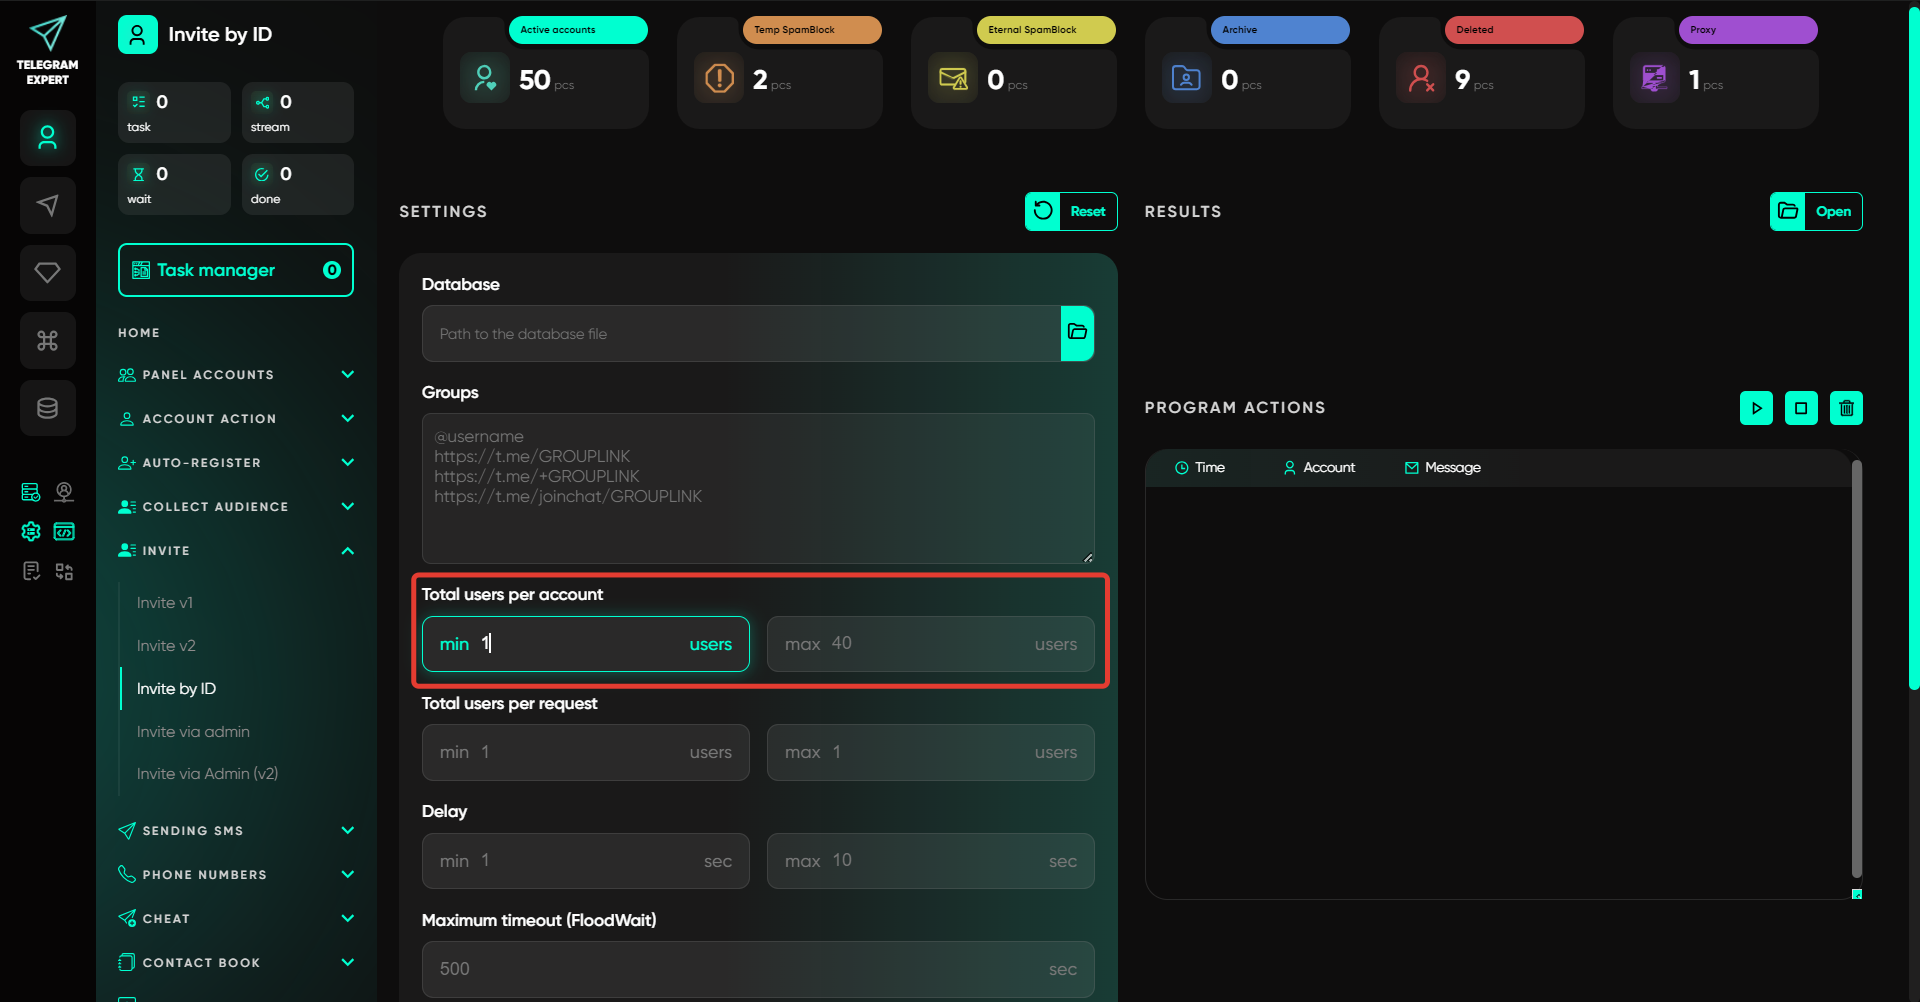Open the Invite v2 menu item
Viewport: 1920px width, 1002px height.
click(166, 646)
